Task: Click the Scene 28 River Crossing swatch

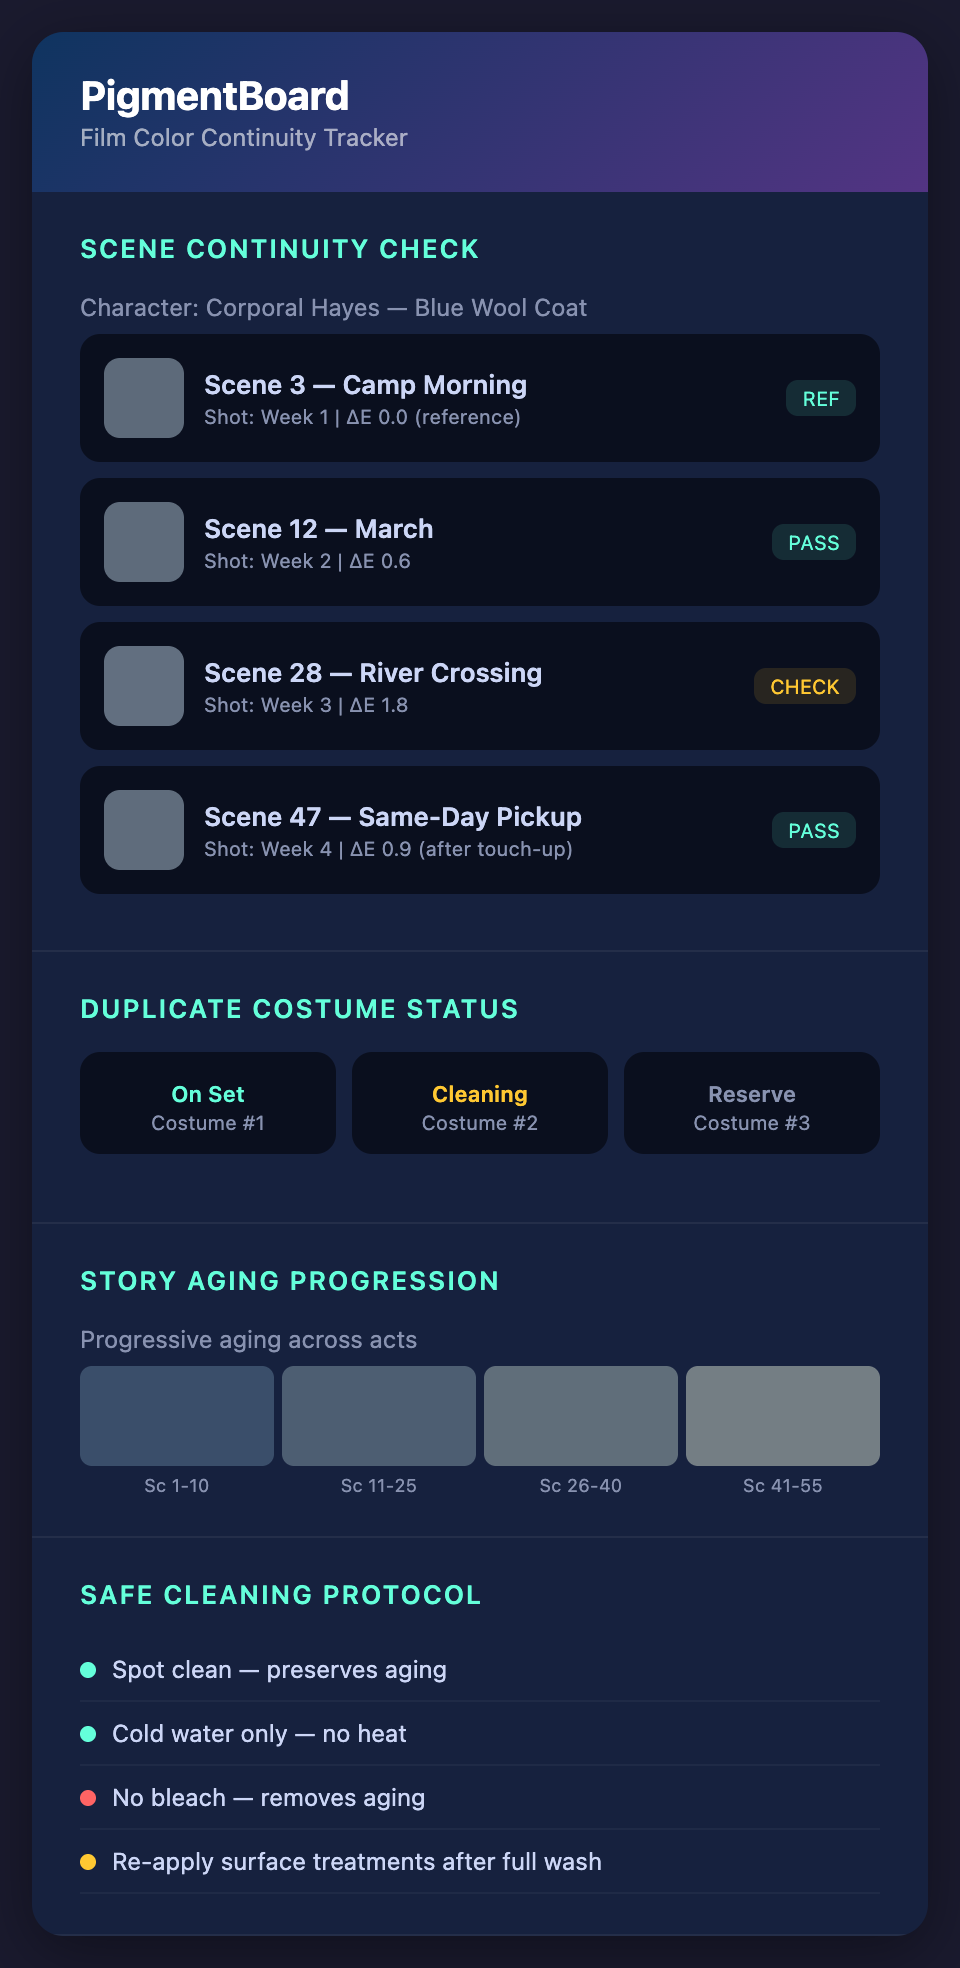Action: point(144,686)
